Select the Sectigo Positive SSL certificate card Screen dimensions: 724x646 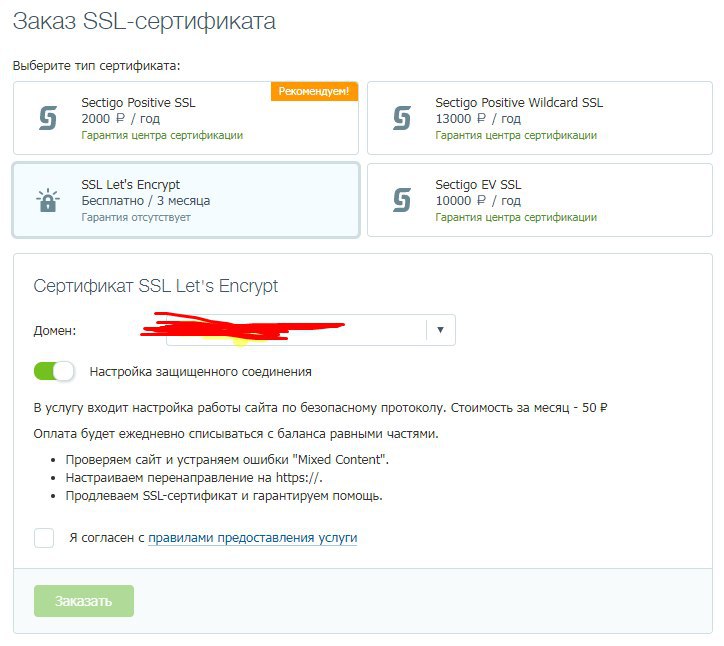[186, 118]
